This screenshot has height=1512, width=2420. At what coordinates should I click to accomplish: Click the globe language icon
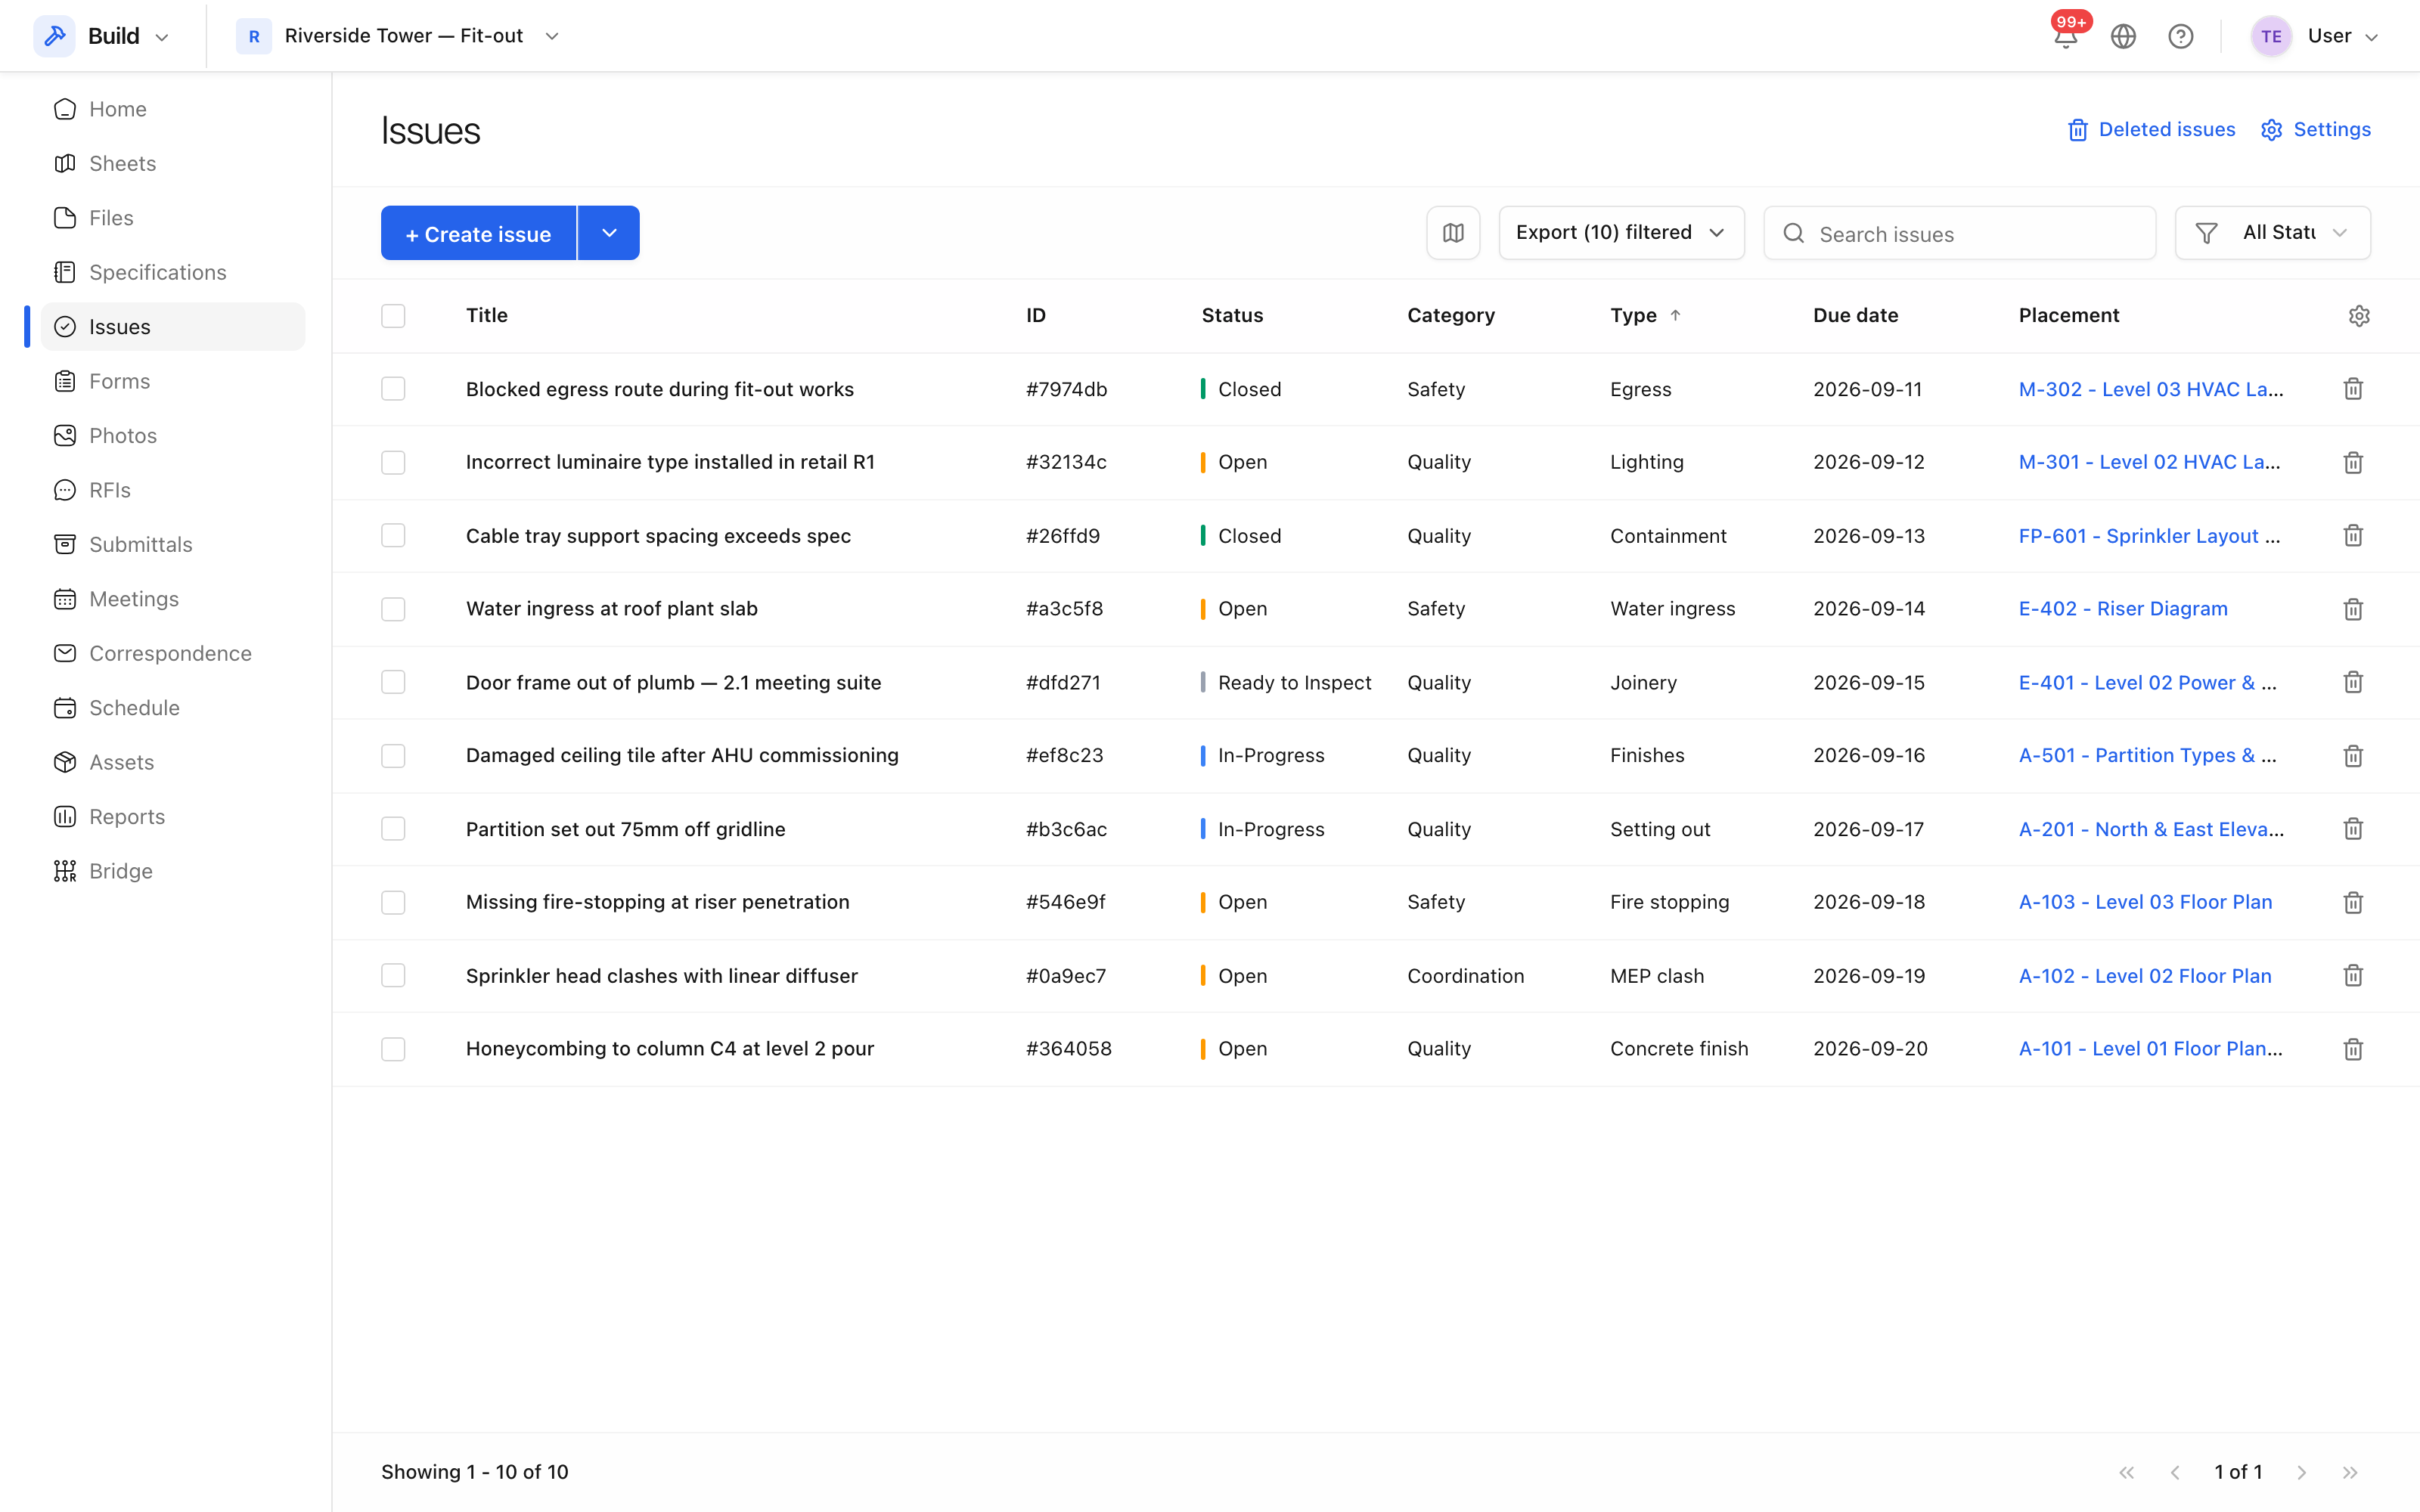(x=2123, y=36)
